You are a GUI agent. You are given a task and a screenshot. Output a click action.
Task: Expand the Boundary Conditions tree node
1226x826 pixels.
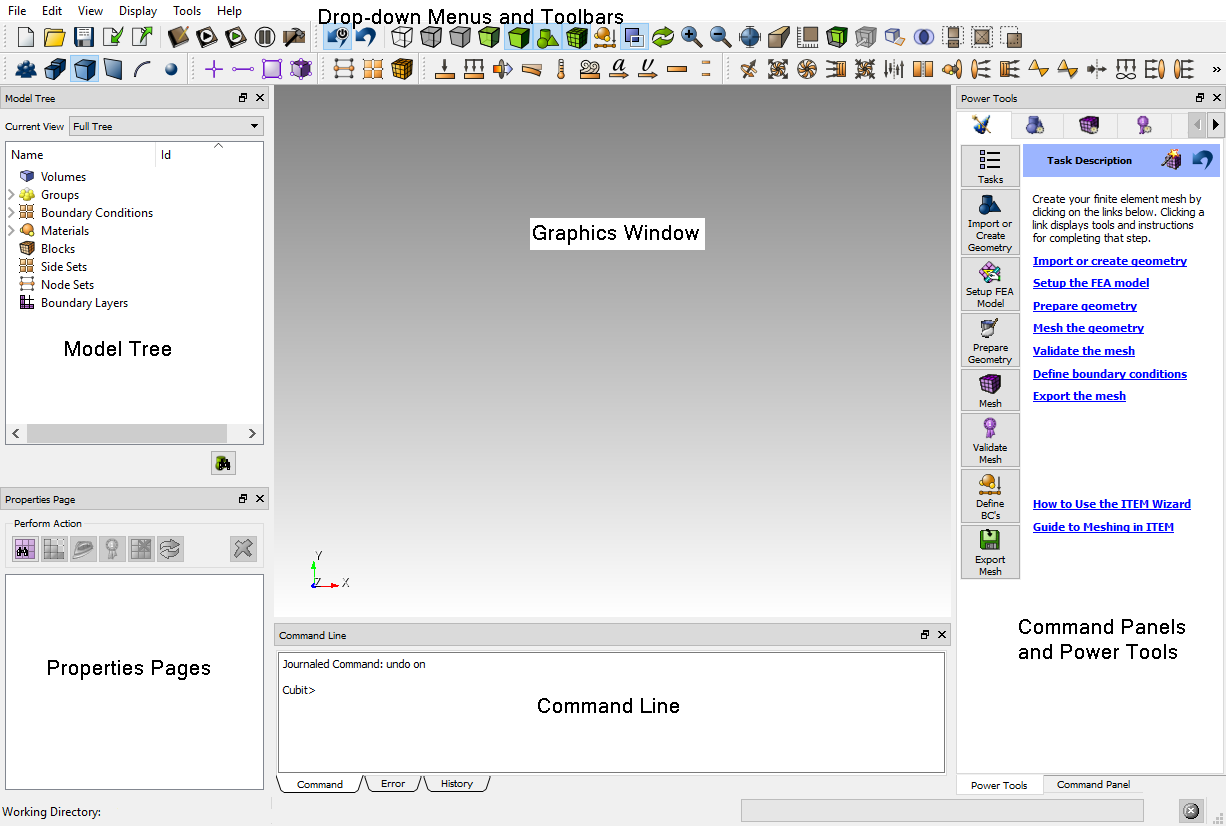click(12, 213)
